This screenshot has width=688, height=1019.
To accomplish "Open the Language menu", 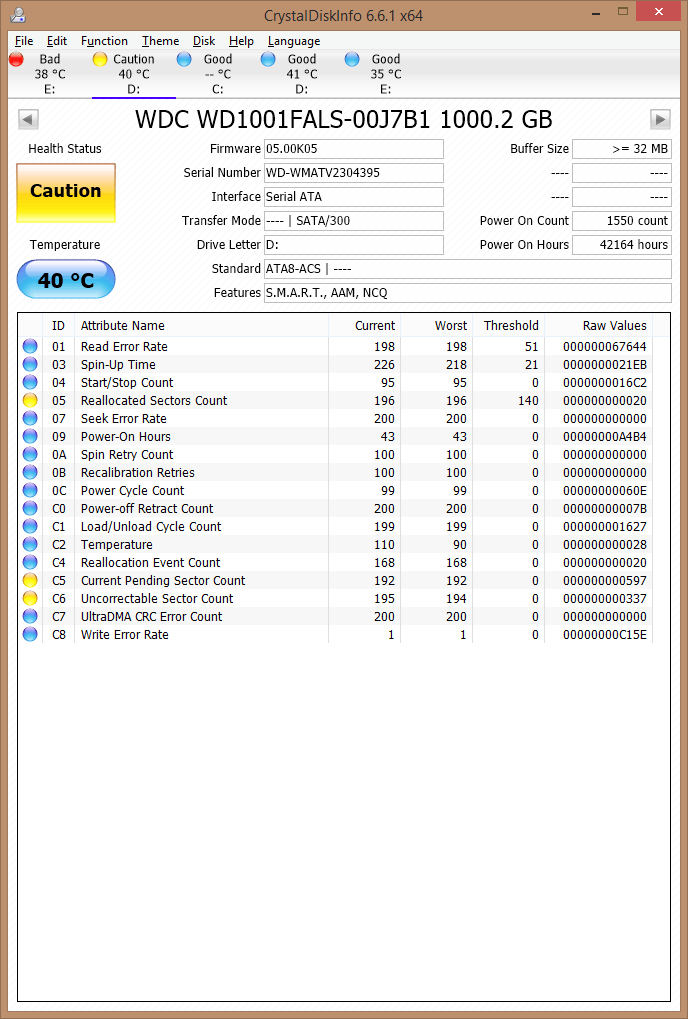I will pos(294,41).
